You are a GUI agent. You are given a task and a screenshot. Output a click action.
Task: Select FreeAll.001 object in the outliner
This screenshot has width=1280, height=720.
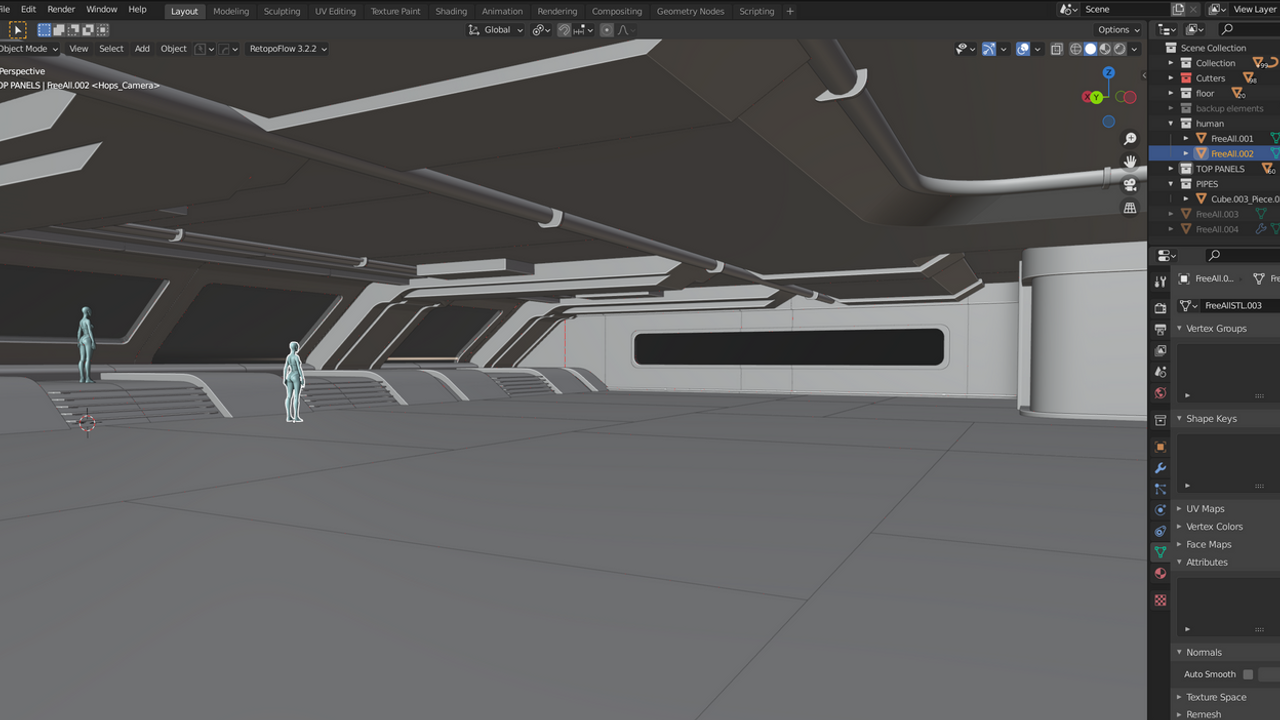coord(1231,139)
